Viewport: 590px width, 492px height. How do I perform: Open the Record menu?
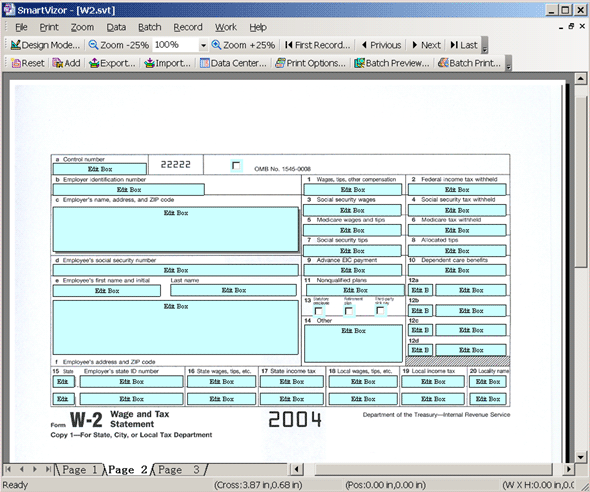188,27
